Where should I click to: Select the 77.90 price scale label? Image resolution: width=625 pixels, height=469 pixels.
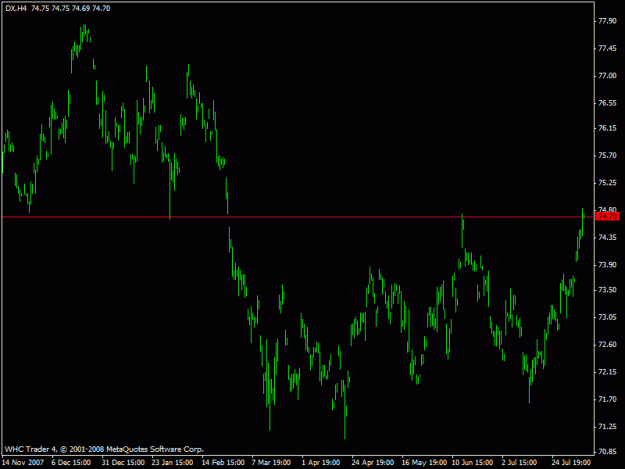click(607, 21)
